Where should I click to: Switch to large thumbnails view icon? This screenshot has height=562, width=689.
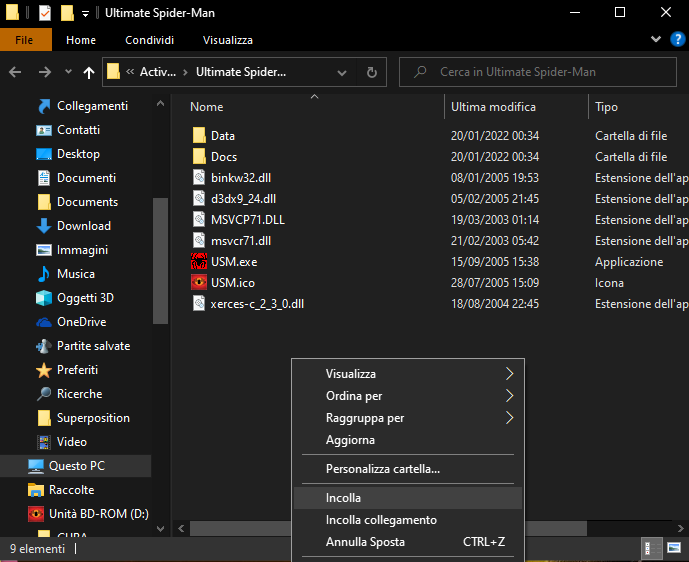tap(674, 548)
